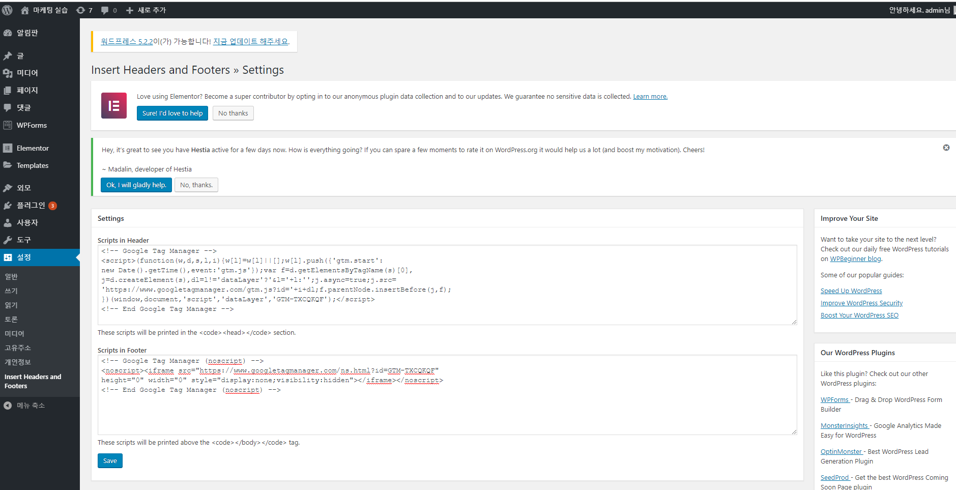Click the resize handle of the Scripts in Header box
The height and width of the screenshot is (490, 956).
(793, 321)
